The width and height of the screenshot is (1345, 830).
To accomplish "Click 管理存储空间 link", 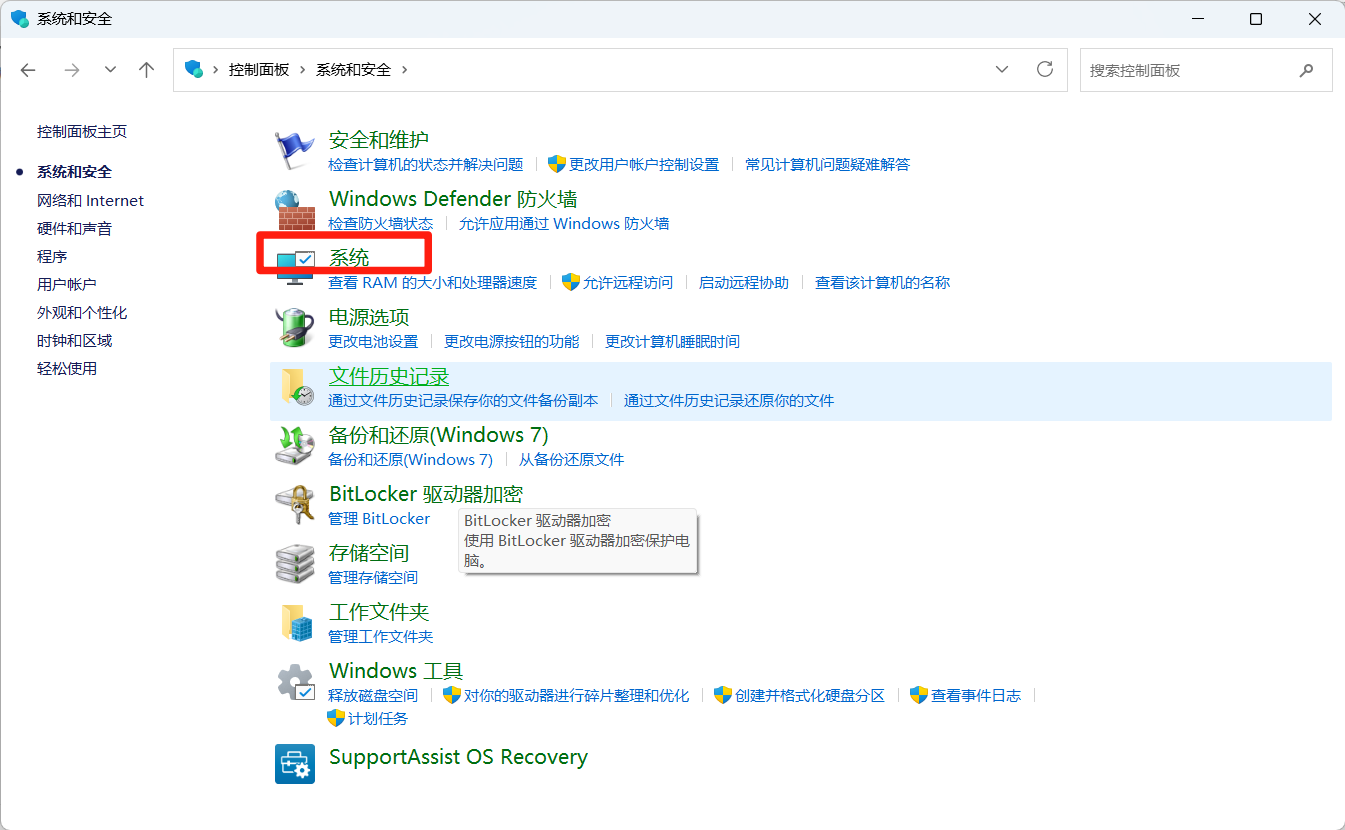I will point(373,578).
